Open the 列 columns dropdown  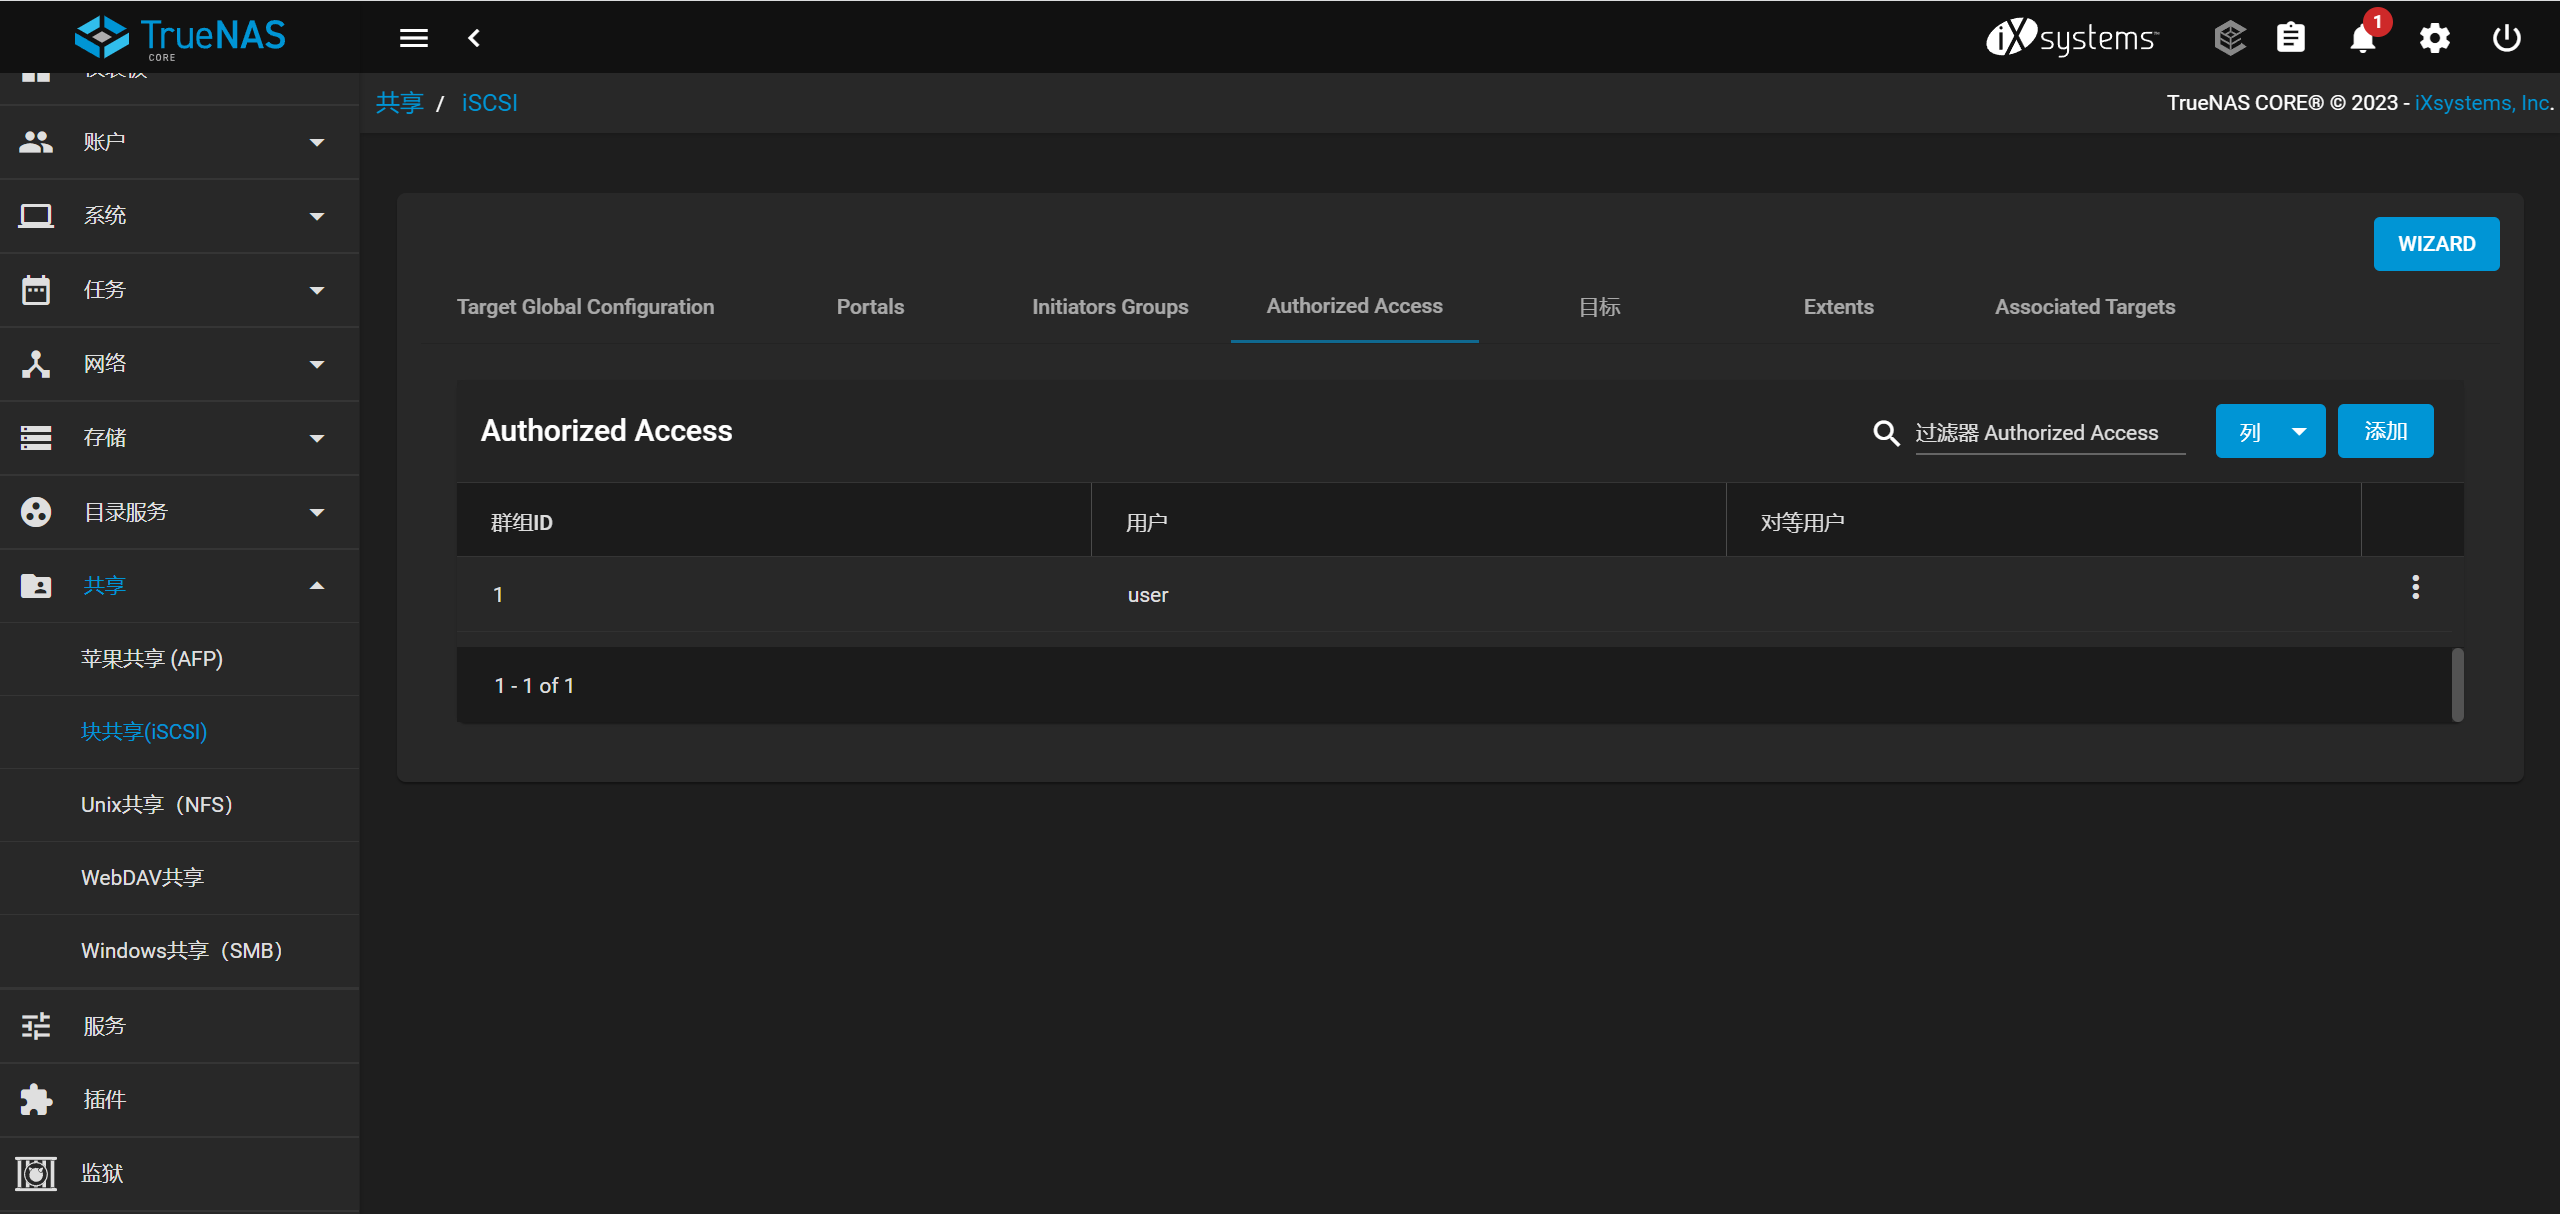click(x=2270, y=432)
